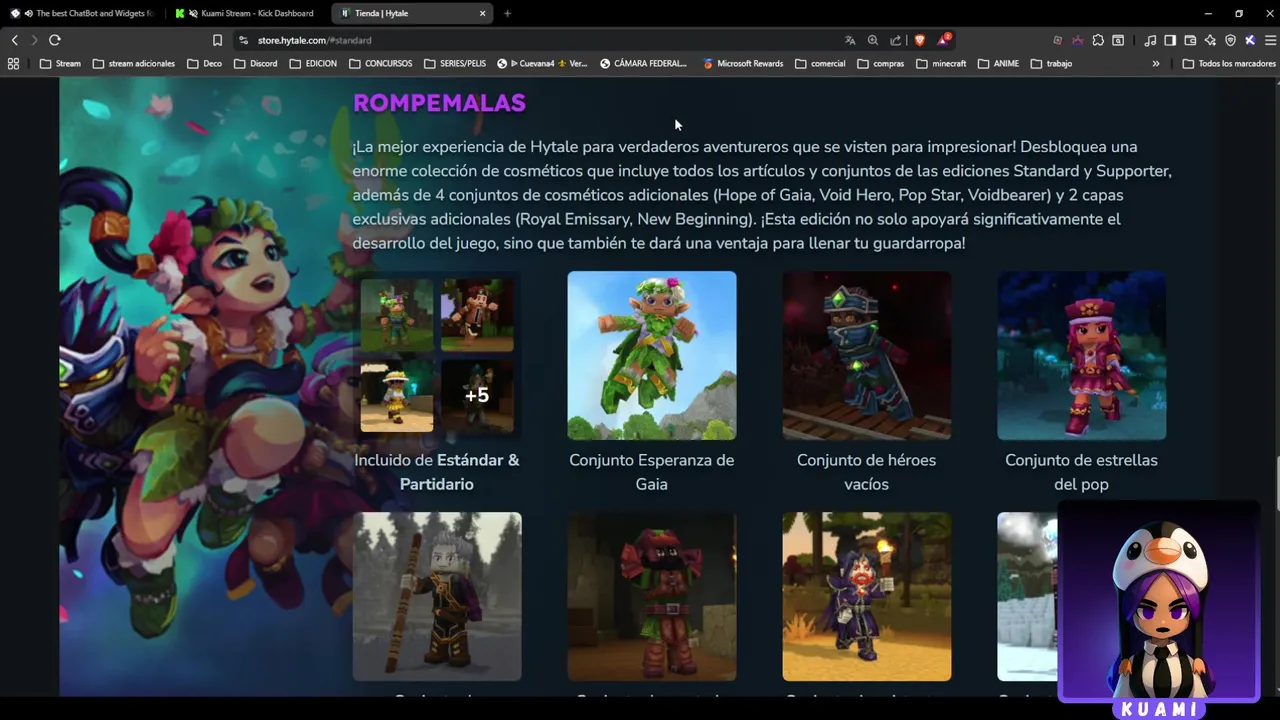Click the grey-haired staff character set image
This screenshot has height=720, width=1280.
pos(437,596)
